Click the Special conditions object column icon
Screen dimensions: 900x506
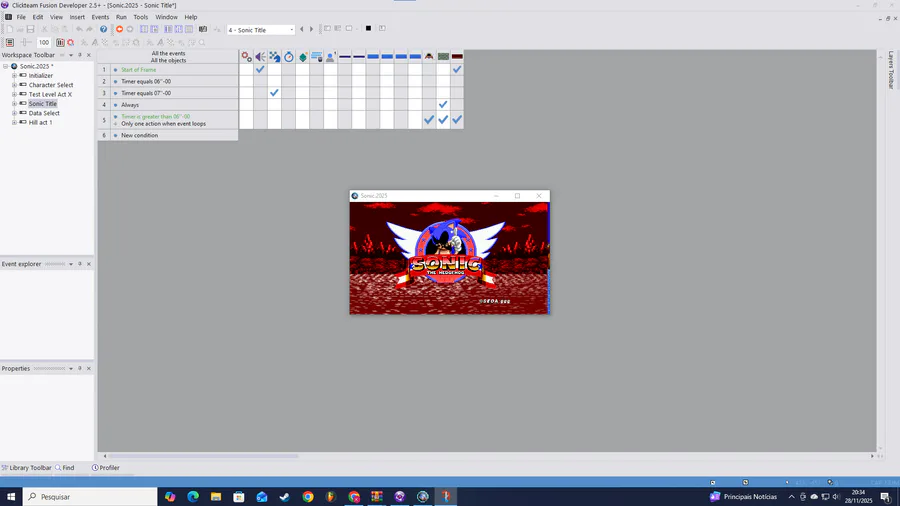pyautogui.click(x=246, y=56)
